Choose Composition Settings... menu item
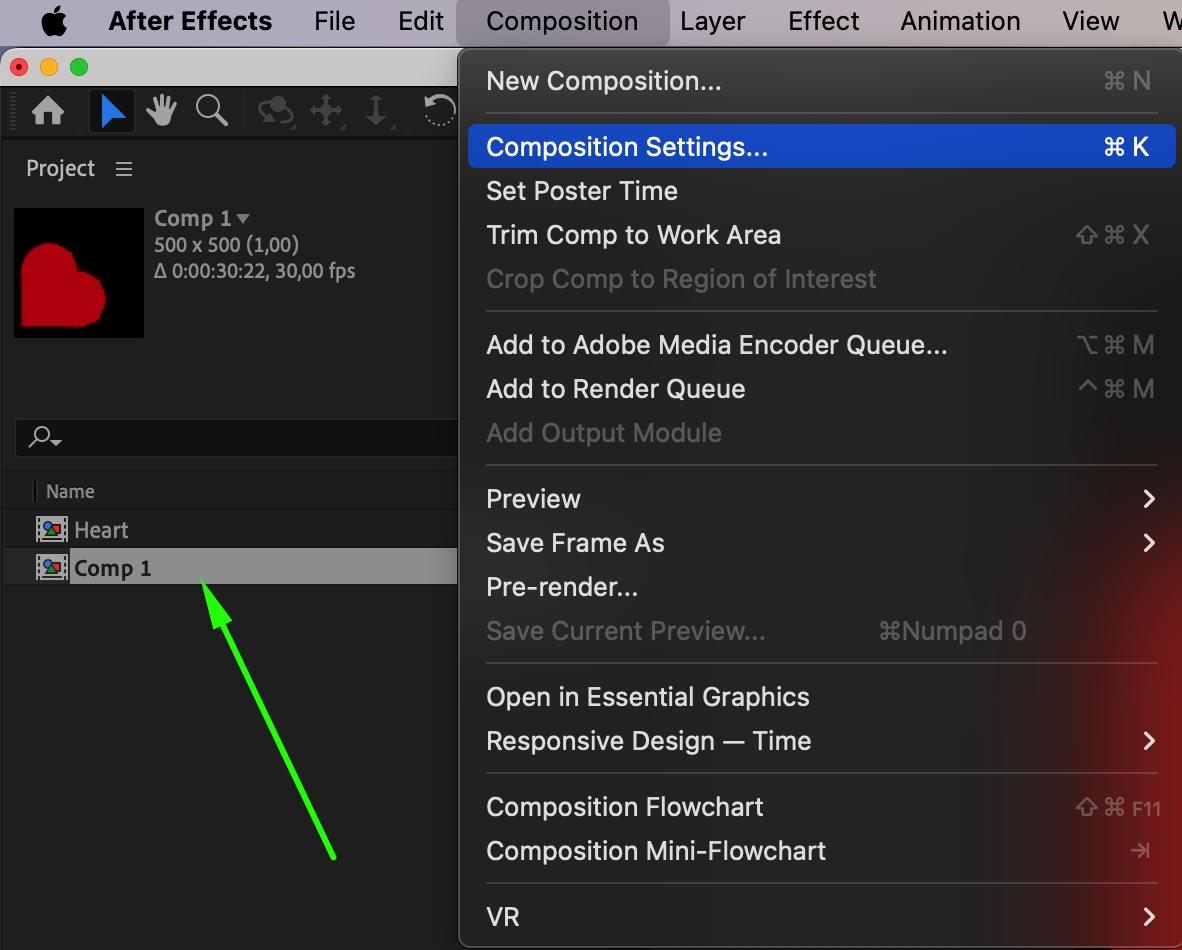The width and height of the screenshot is (1182, 950). 822,146
